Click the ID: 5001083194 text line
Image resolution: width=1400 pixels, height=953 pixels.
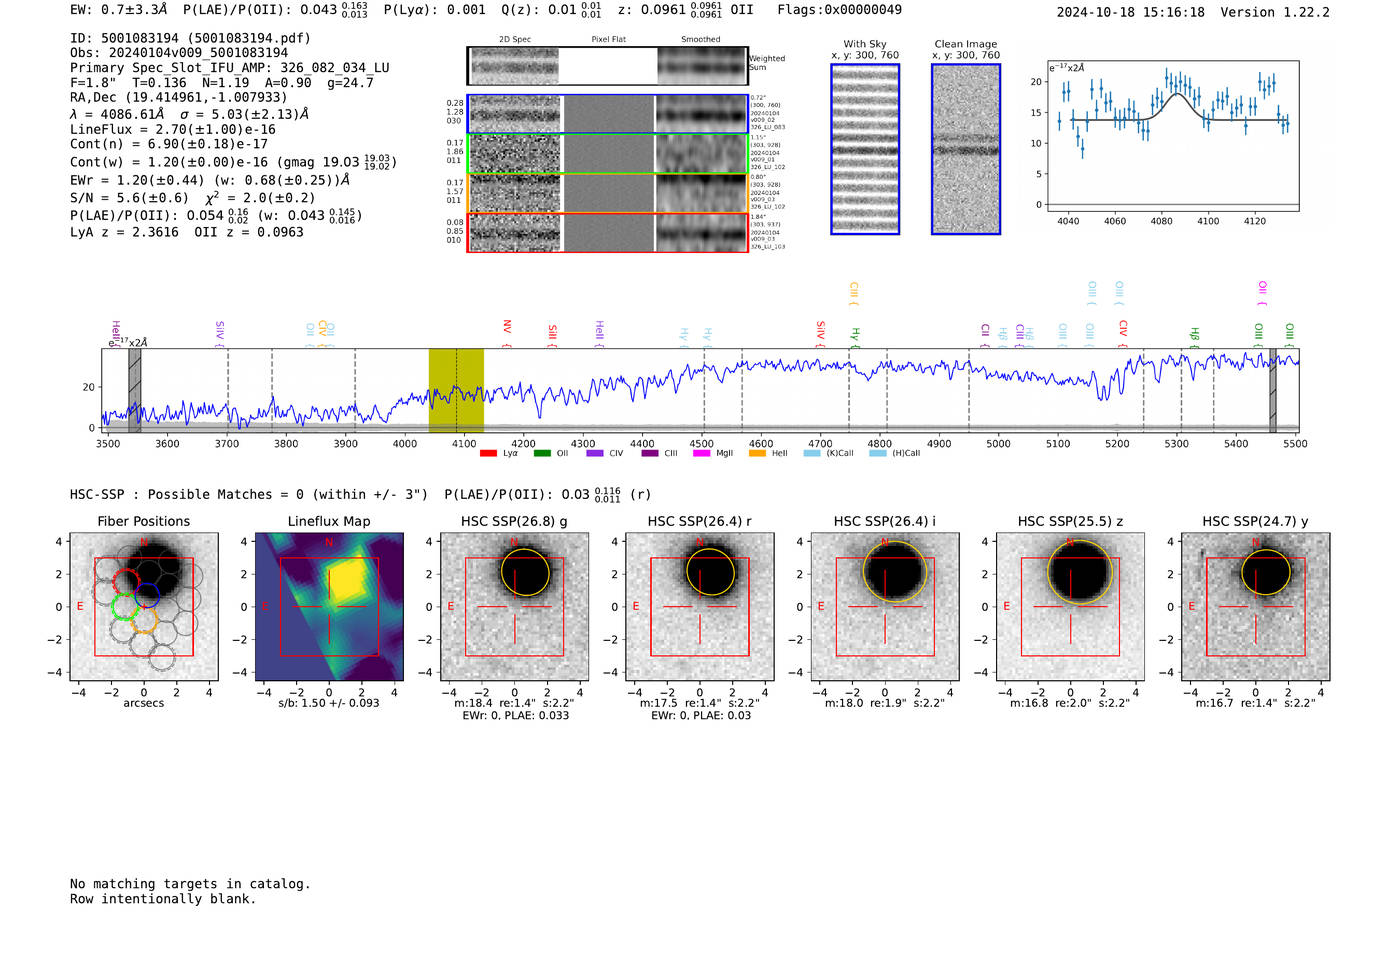190,38
